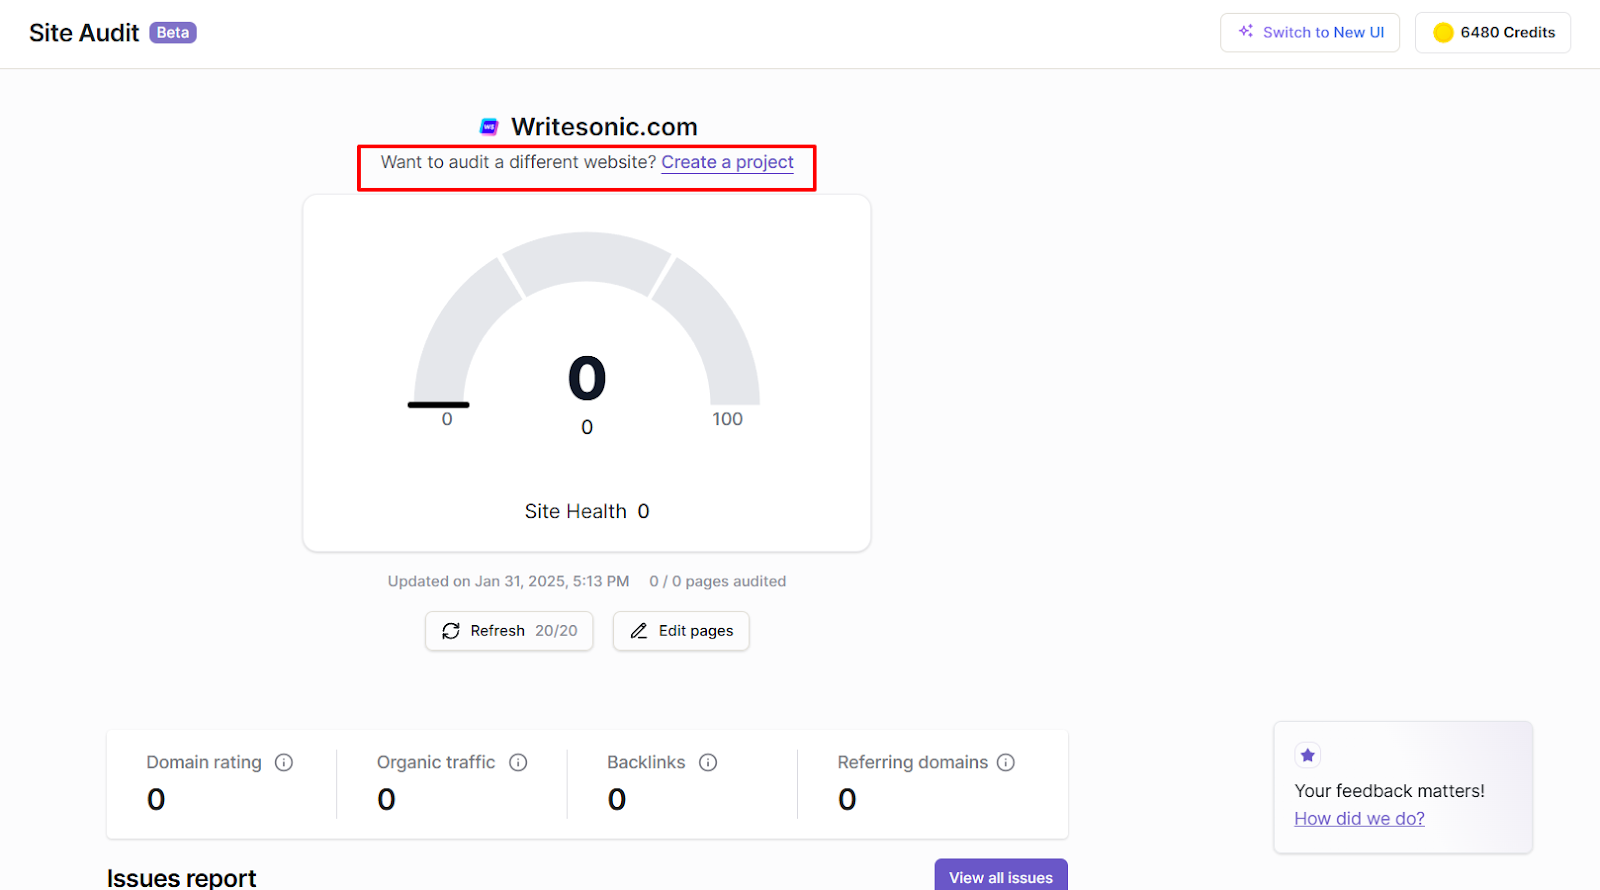Click the Backlinks label
Image resolution: width=1600 pixels, height=890 pixels.
coord(646,762)
